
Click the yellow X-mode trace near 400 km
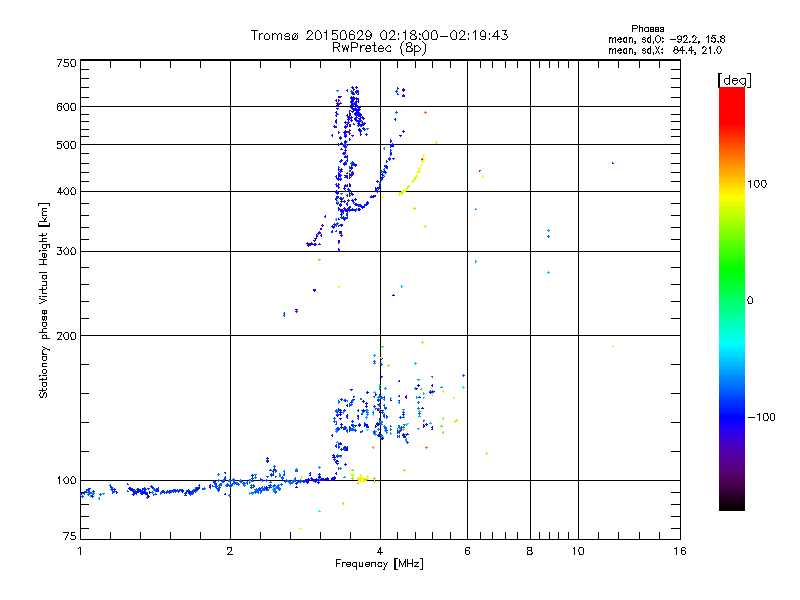point(412,177)
